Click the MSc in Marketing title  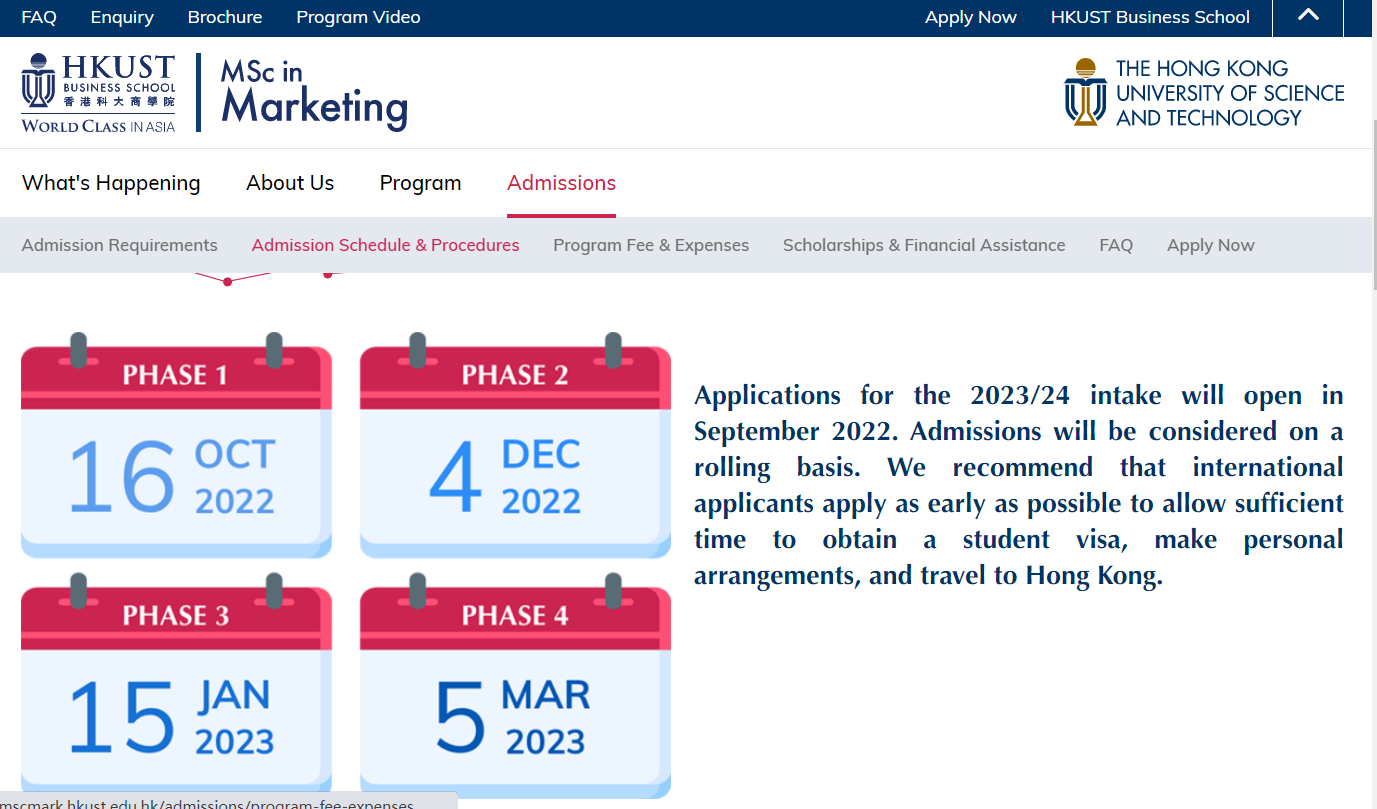(314, 93)
